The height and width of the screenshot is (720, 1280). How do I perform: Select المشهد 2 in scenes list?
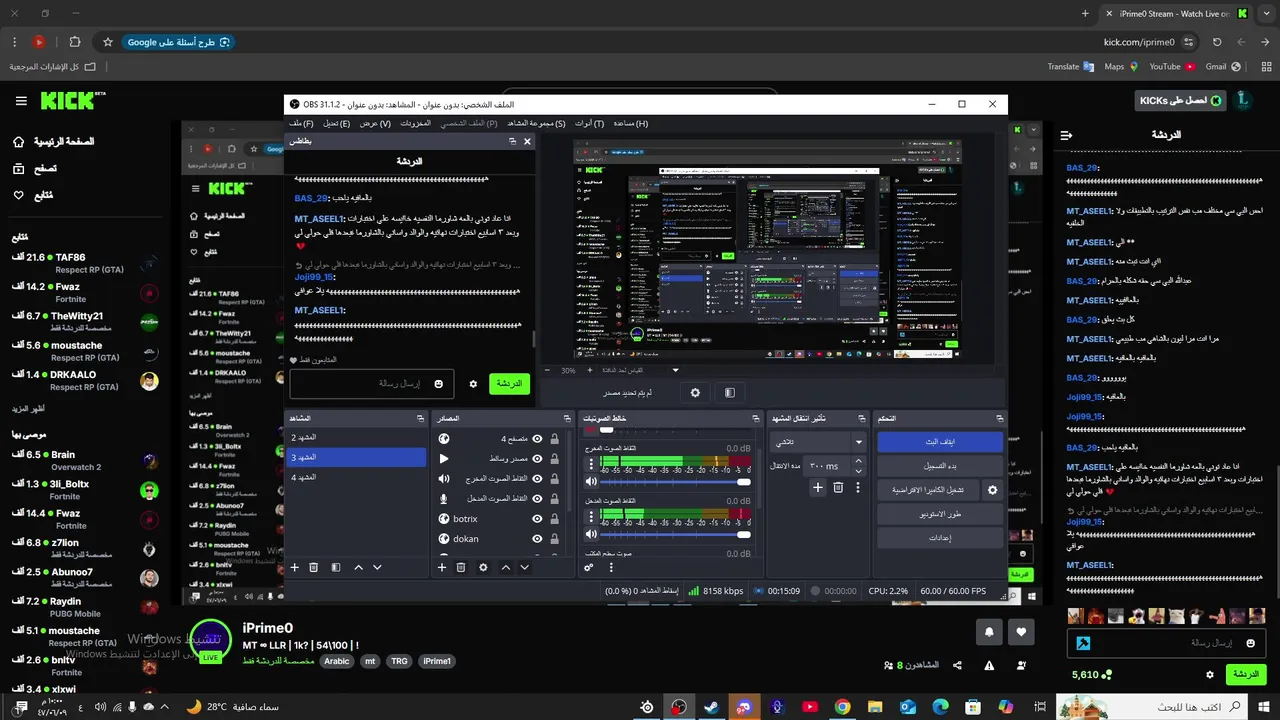356,438
